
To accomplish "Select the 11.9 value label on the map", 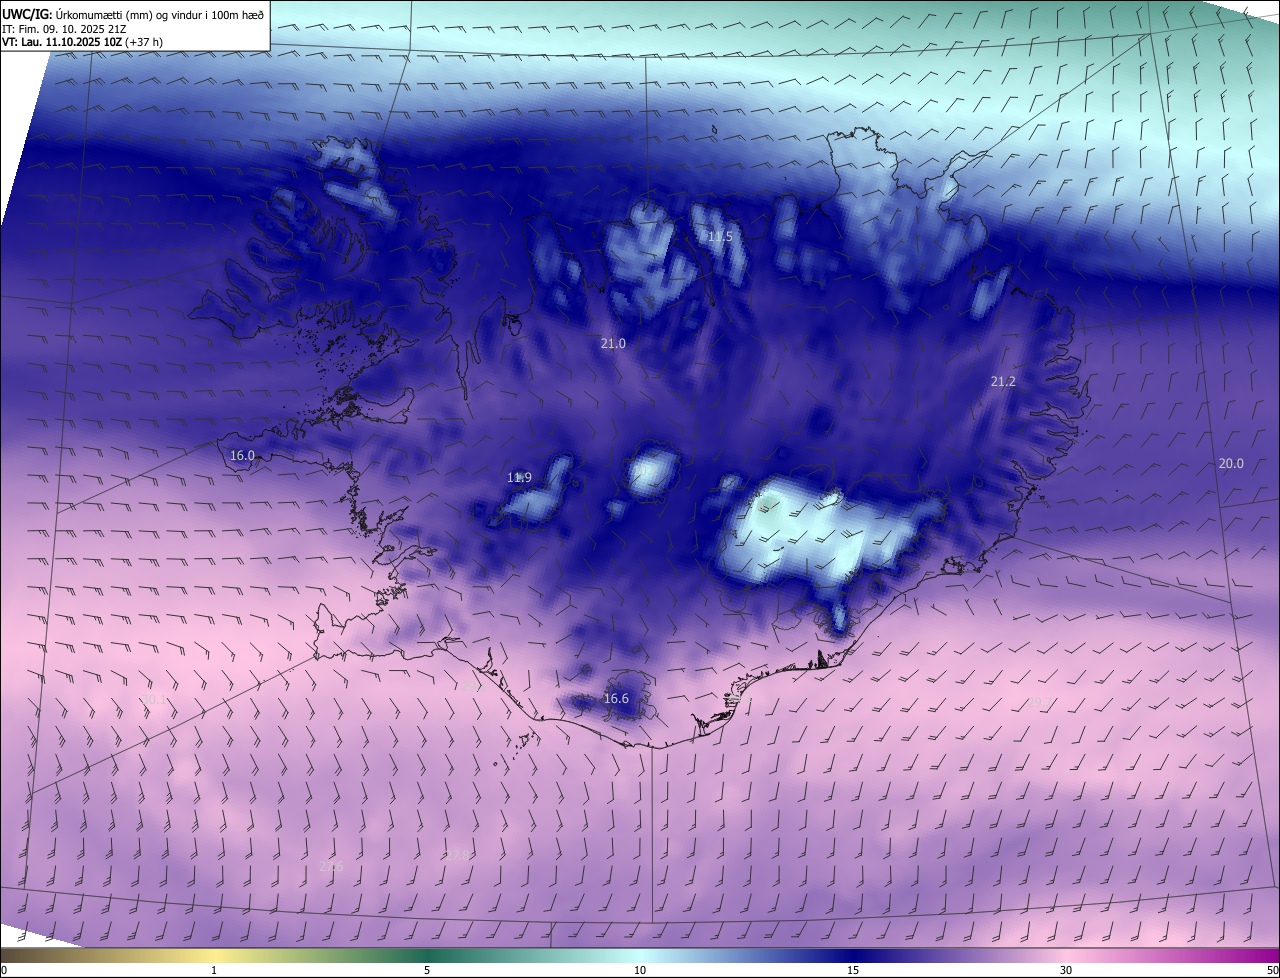I will tap(519, 477).
